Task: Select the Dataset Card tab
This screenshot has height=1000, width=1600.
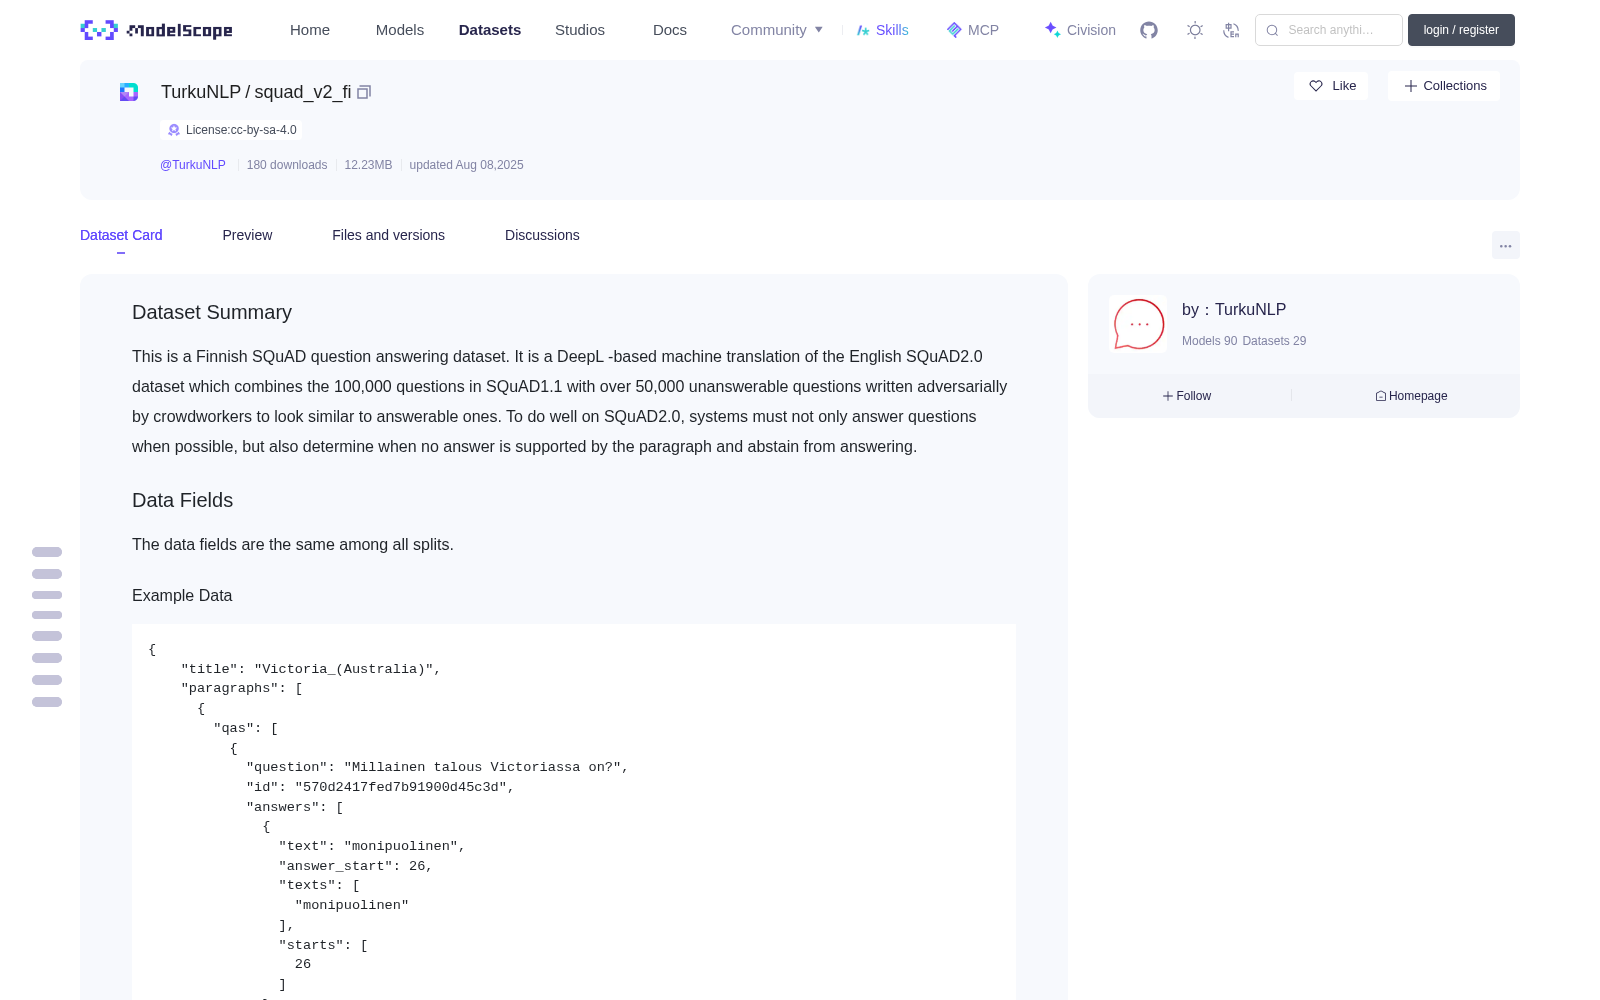Action: (121, 235)
